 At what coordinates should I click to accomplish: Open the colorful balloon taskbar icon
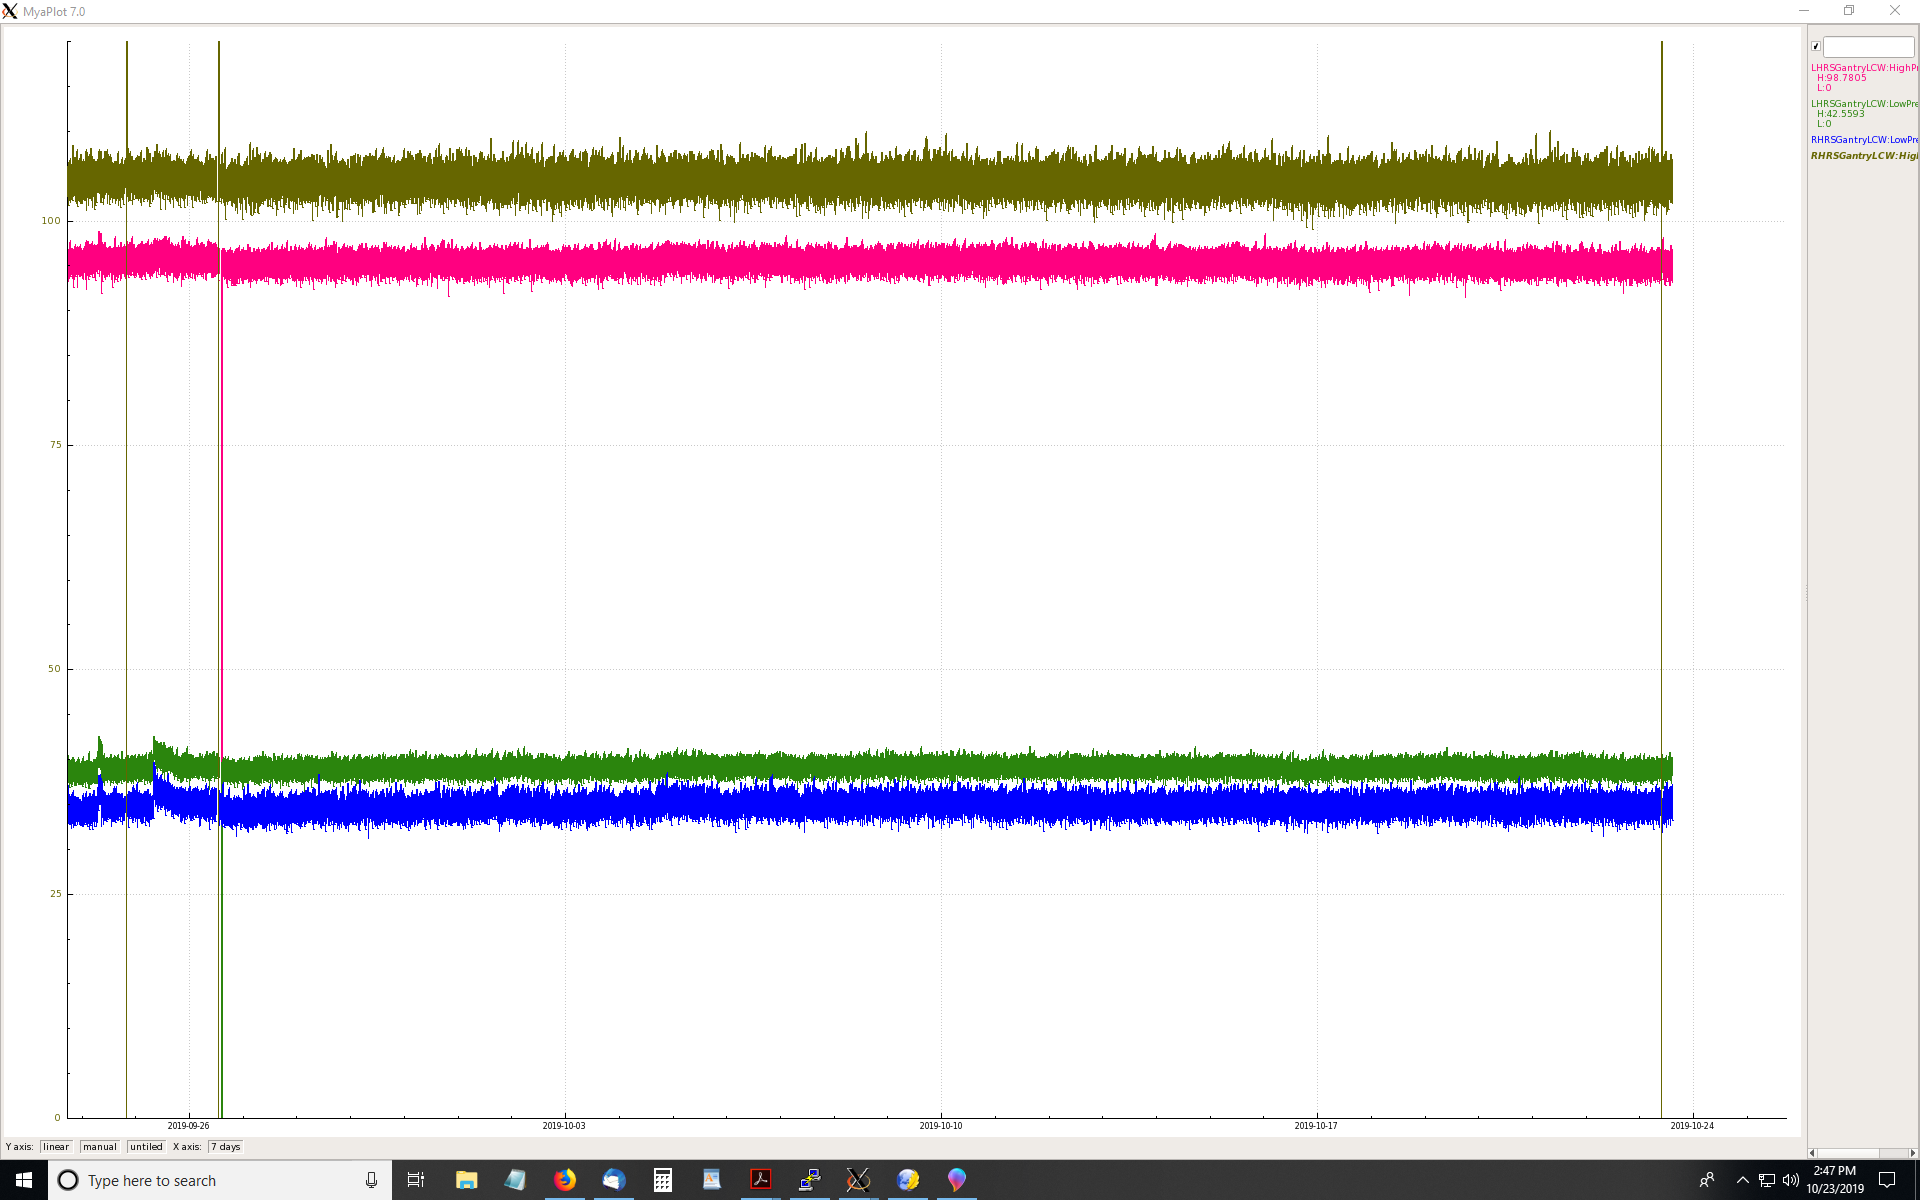click(x=956, y=1180)
